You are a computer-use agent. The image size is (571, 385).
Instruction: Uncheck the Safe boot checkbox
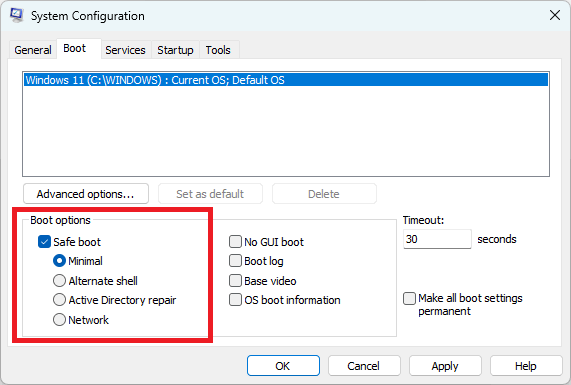click(x=44, y=242)
